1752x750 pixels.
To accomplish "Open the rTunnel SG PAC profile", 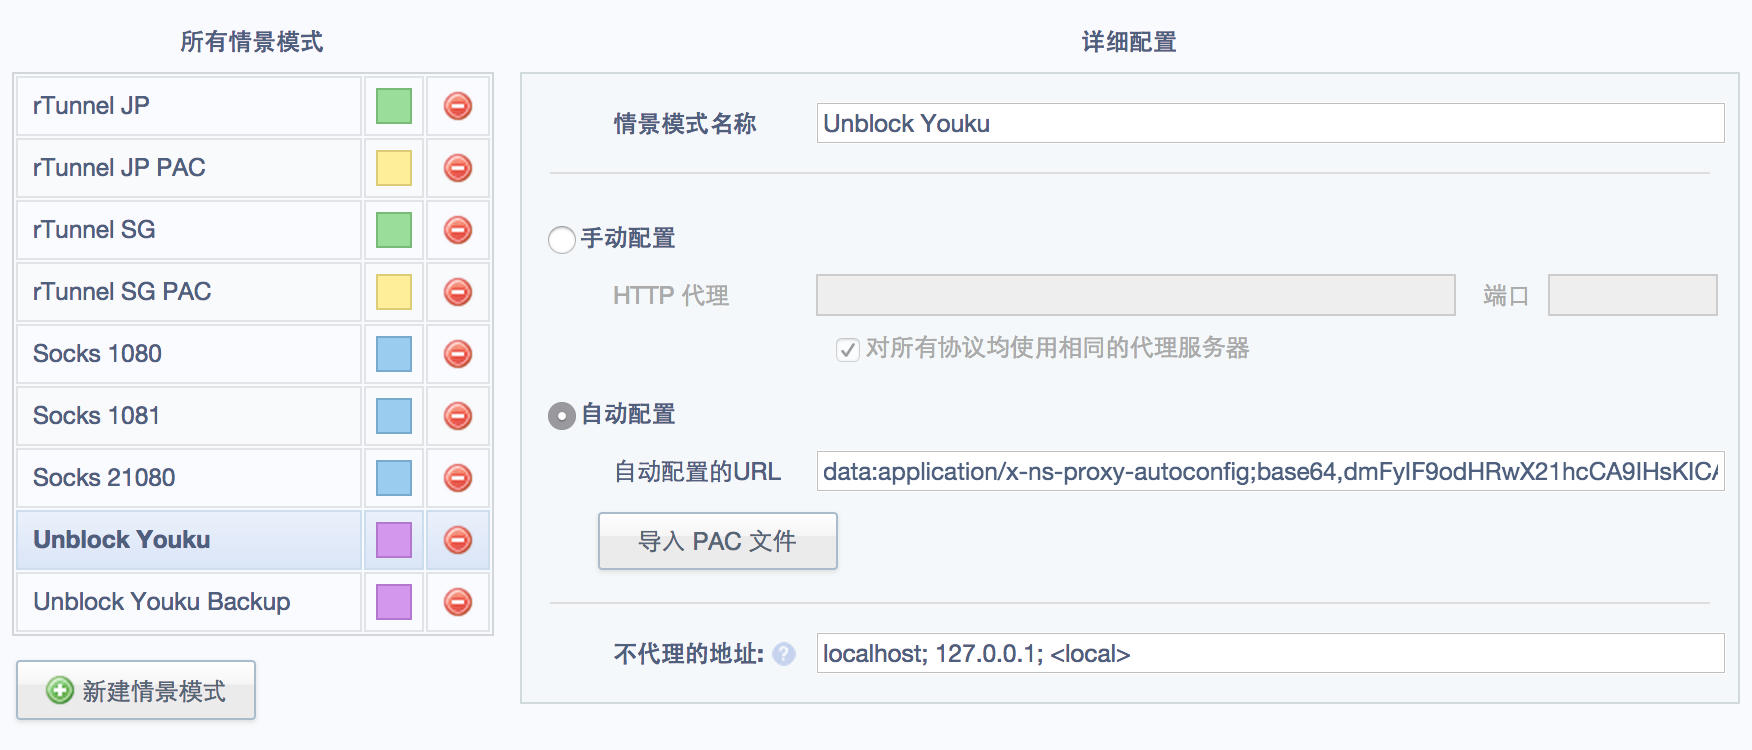I will [x=189, y=292].
